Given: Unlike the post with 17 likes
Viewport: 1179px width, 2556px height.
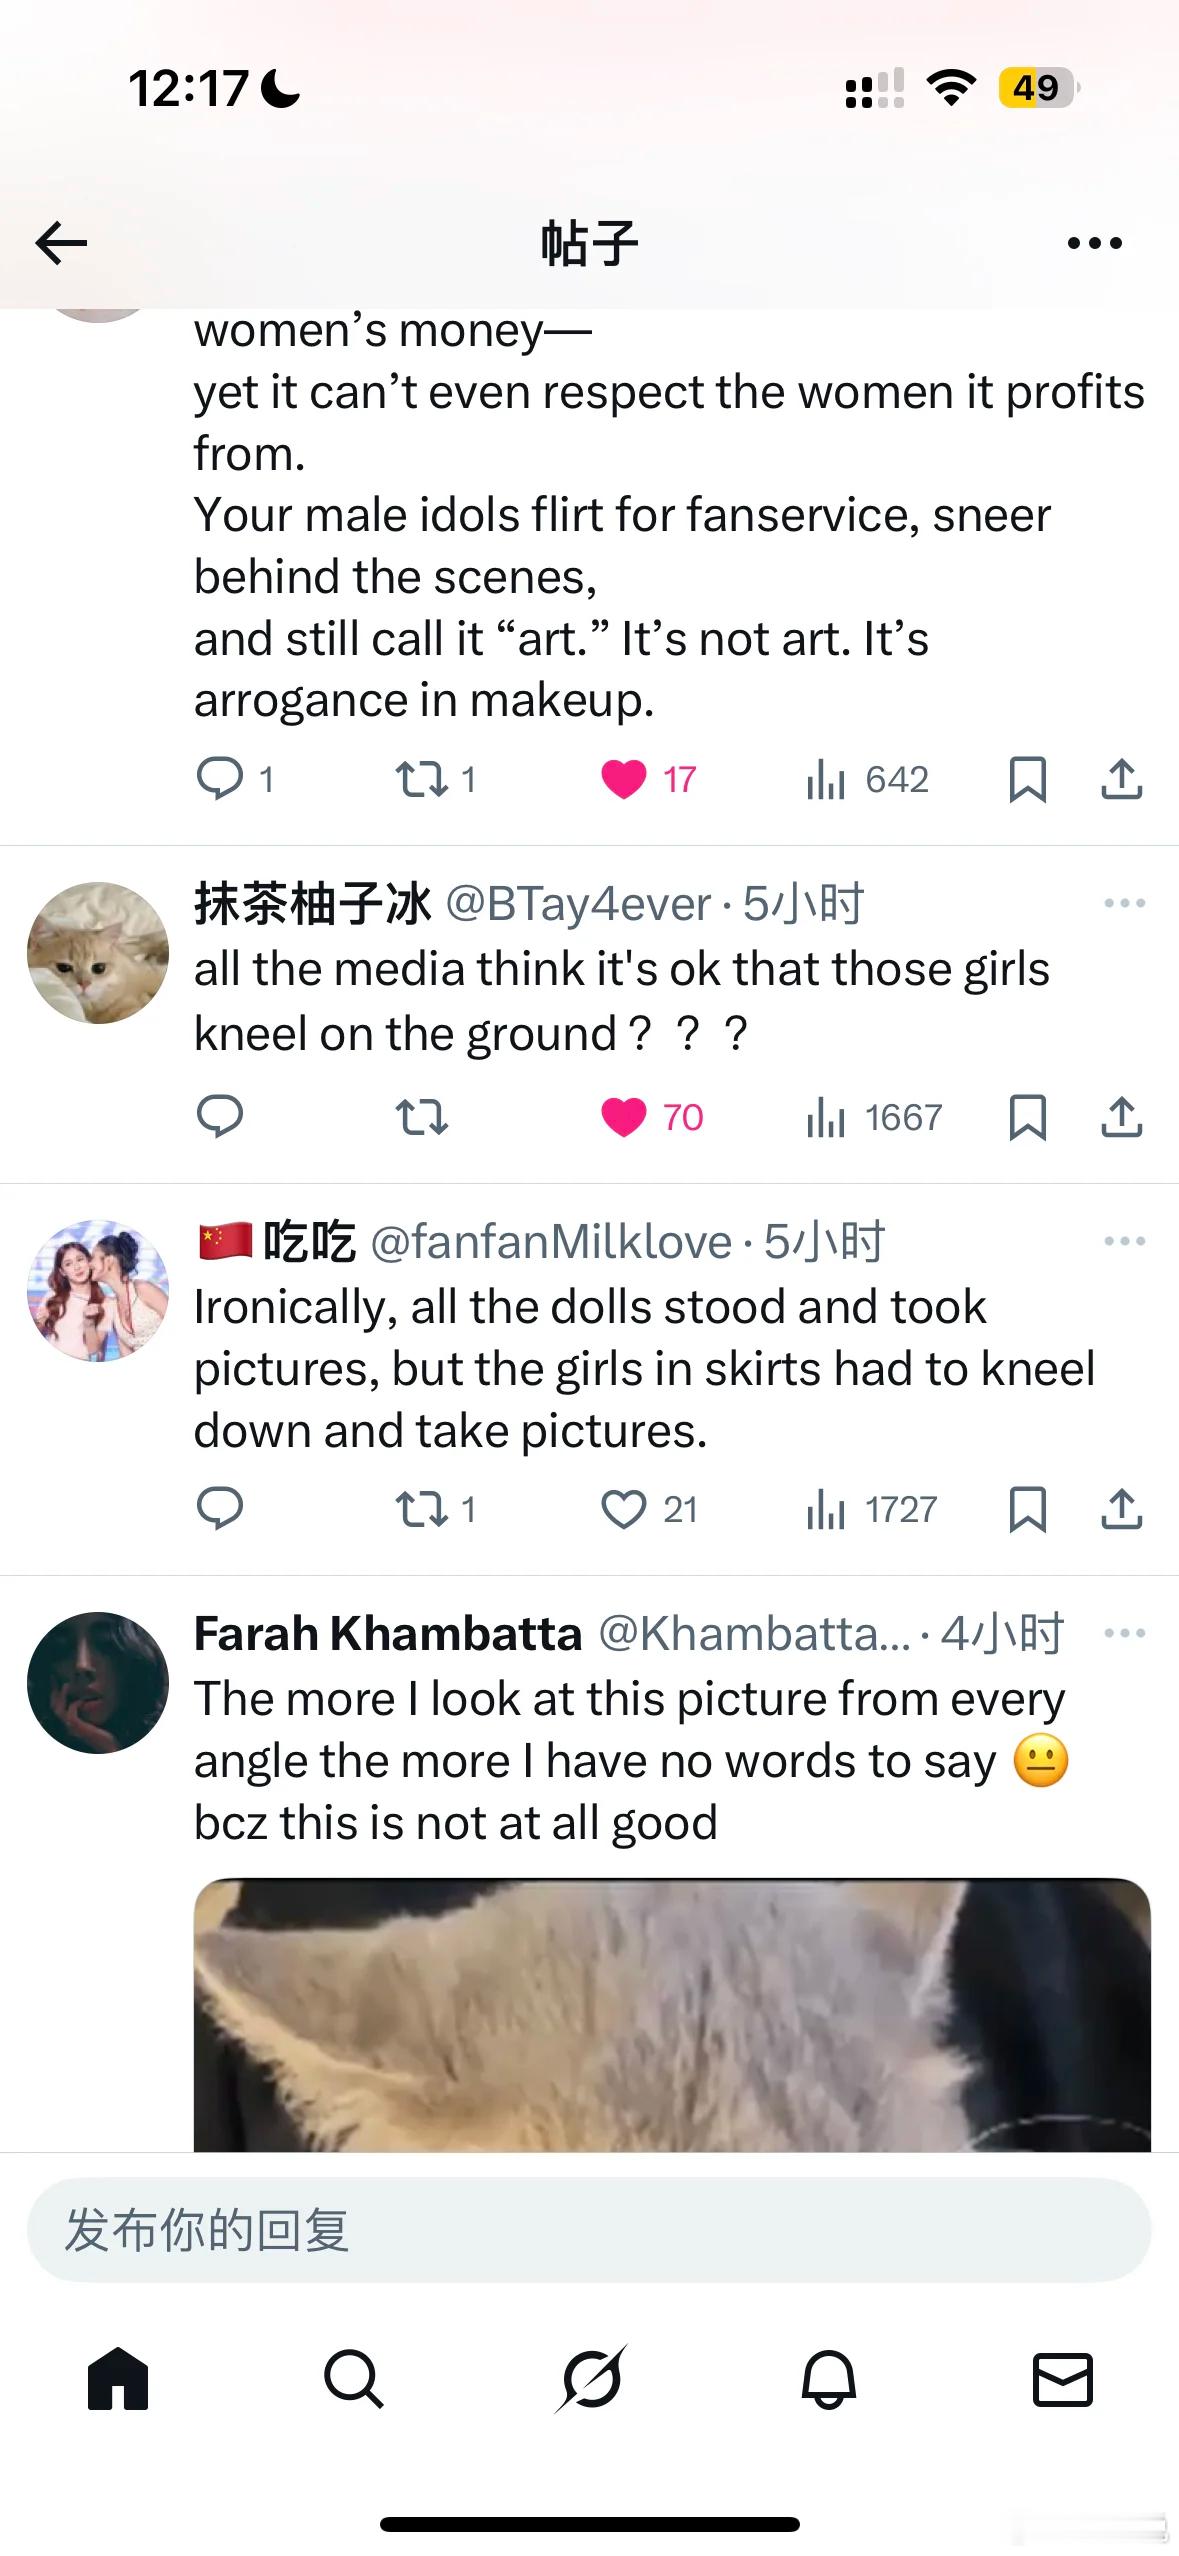Looking at the screenshot, I should pyautogui.click(x=624, y=779).
